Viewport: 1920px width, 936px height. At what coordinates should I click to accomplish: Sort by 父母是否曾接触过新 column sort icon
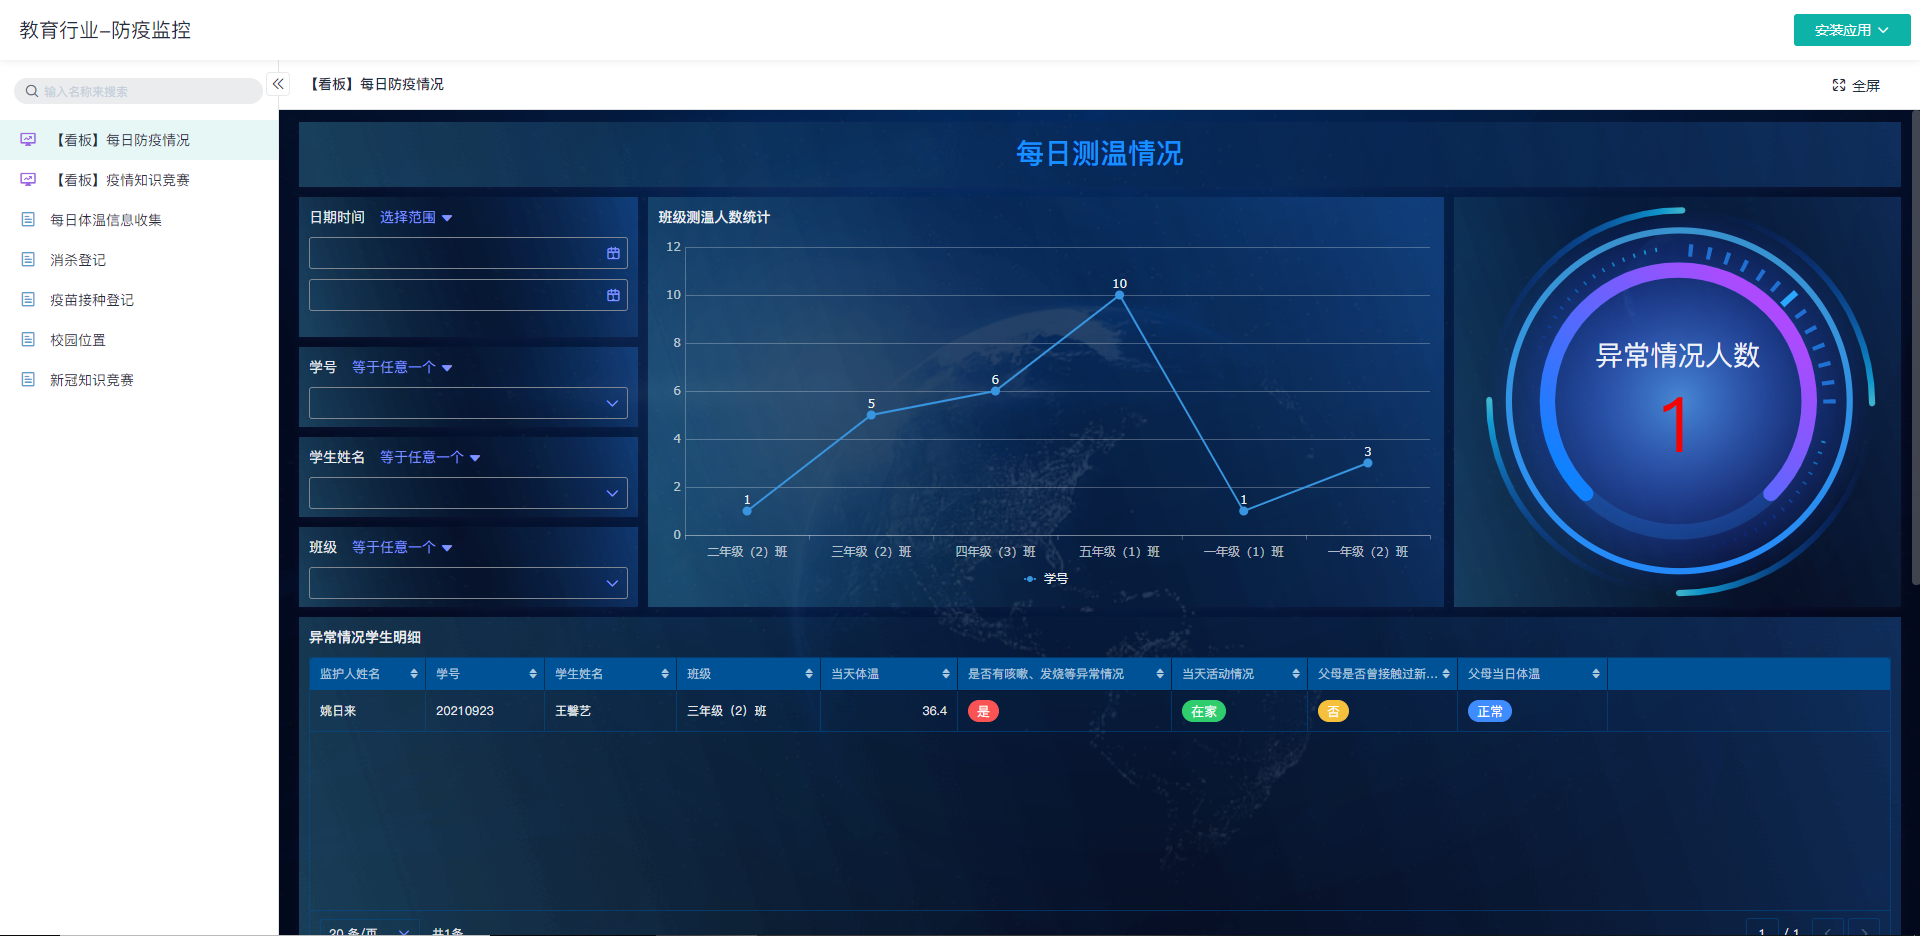pyautogui.click(x=1446, y=674)
